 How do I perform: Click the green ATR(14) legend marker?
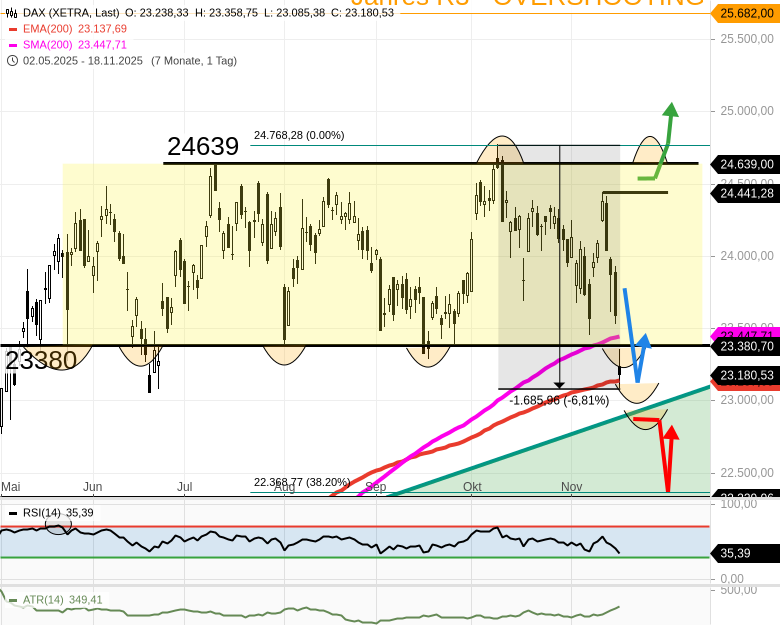12,600
